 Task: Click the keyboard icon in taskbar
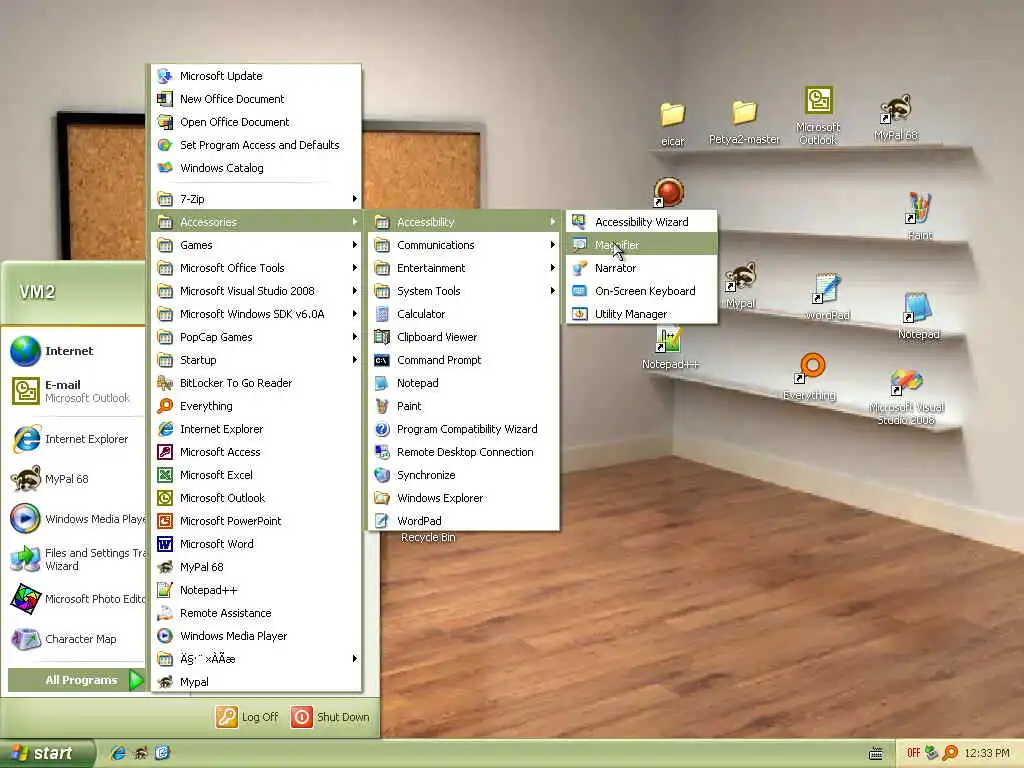pos(876,754)
